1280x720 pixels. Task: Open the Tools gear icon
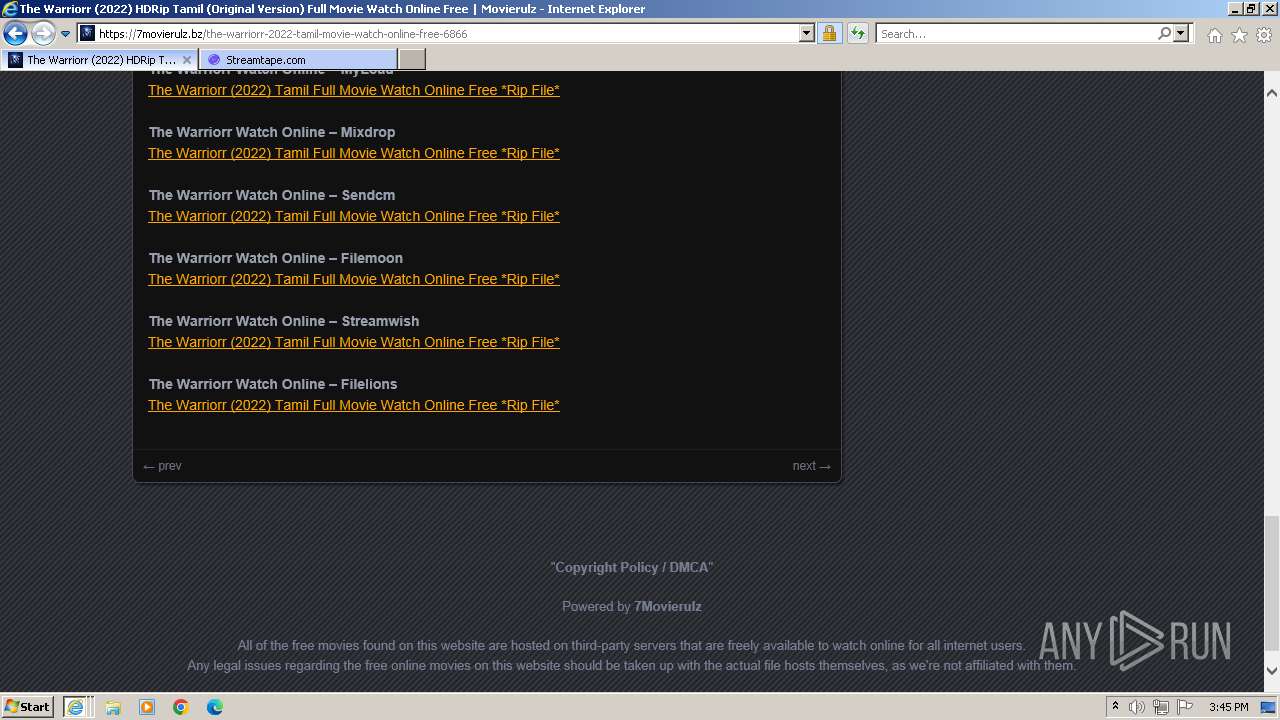[x=1264, y=35]
